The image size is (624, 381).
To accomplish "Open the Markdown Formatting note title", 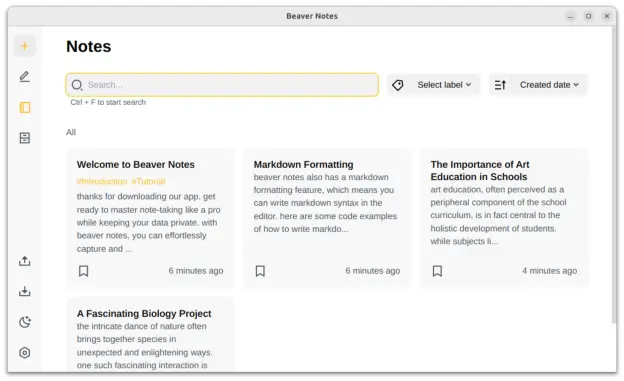I will click(303, 164).
